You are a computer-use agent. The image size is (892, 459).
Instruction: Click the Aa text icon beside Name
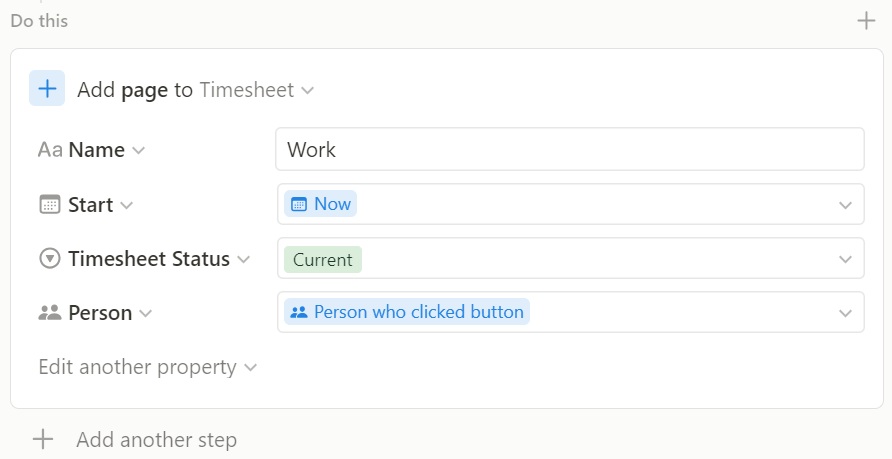tap(50, 150)
